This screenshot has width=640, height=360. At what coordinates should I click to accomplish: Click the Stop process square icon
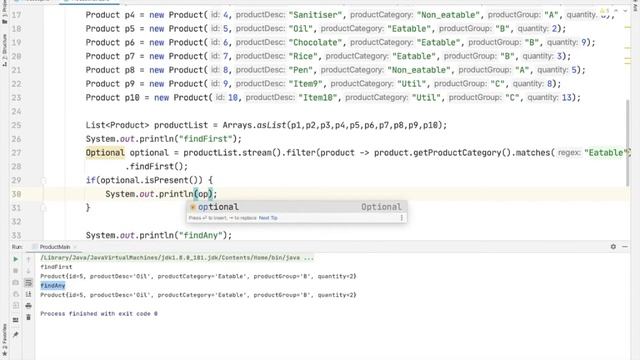click(x=16, y=271)
